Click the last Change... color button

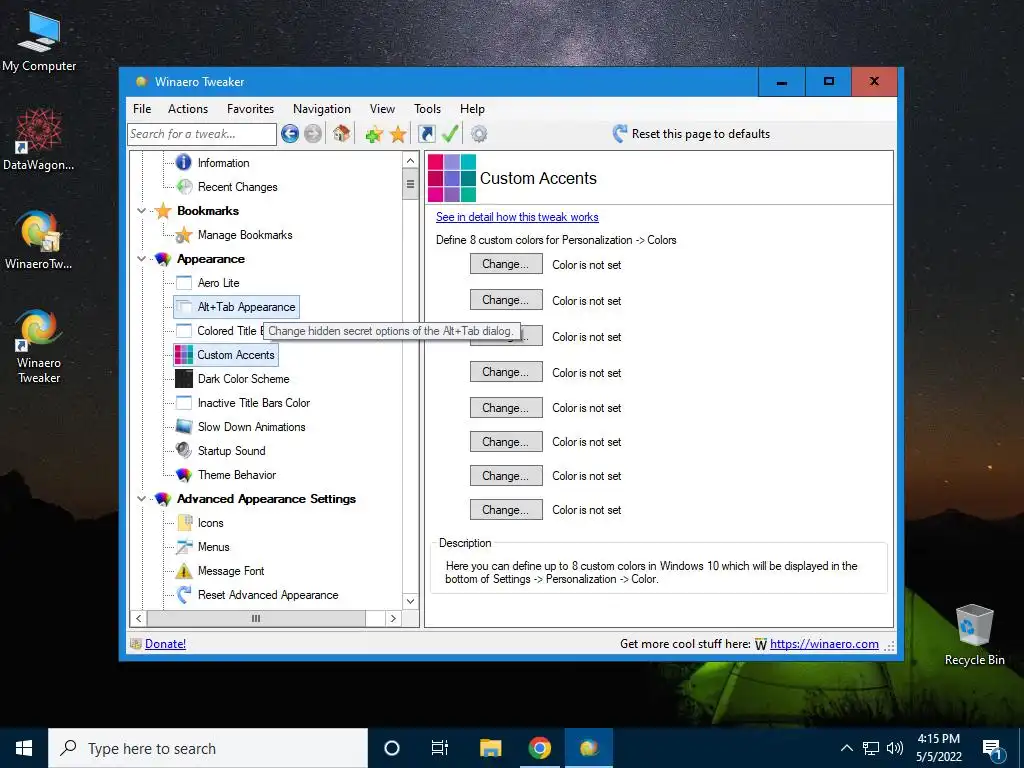[506, 509]
